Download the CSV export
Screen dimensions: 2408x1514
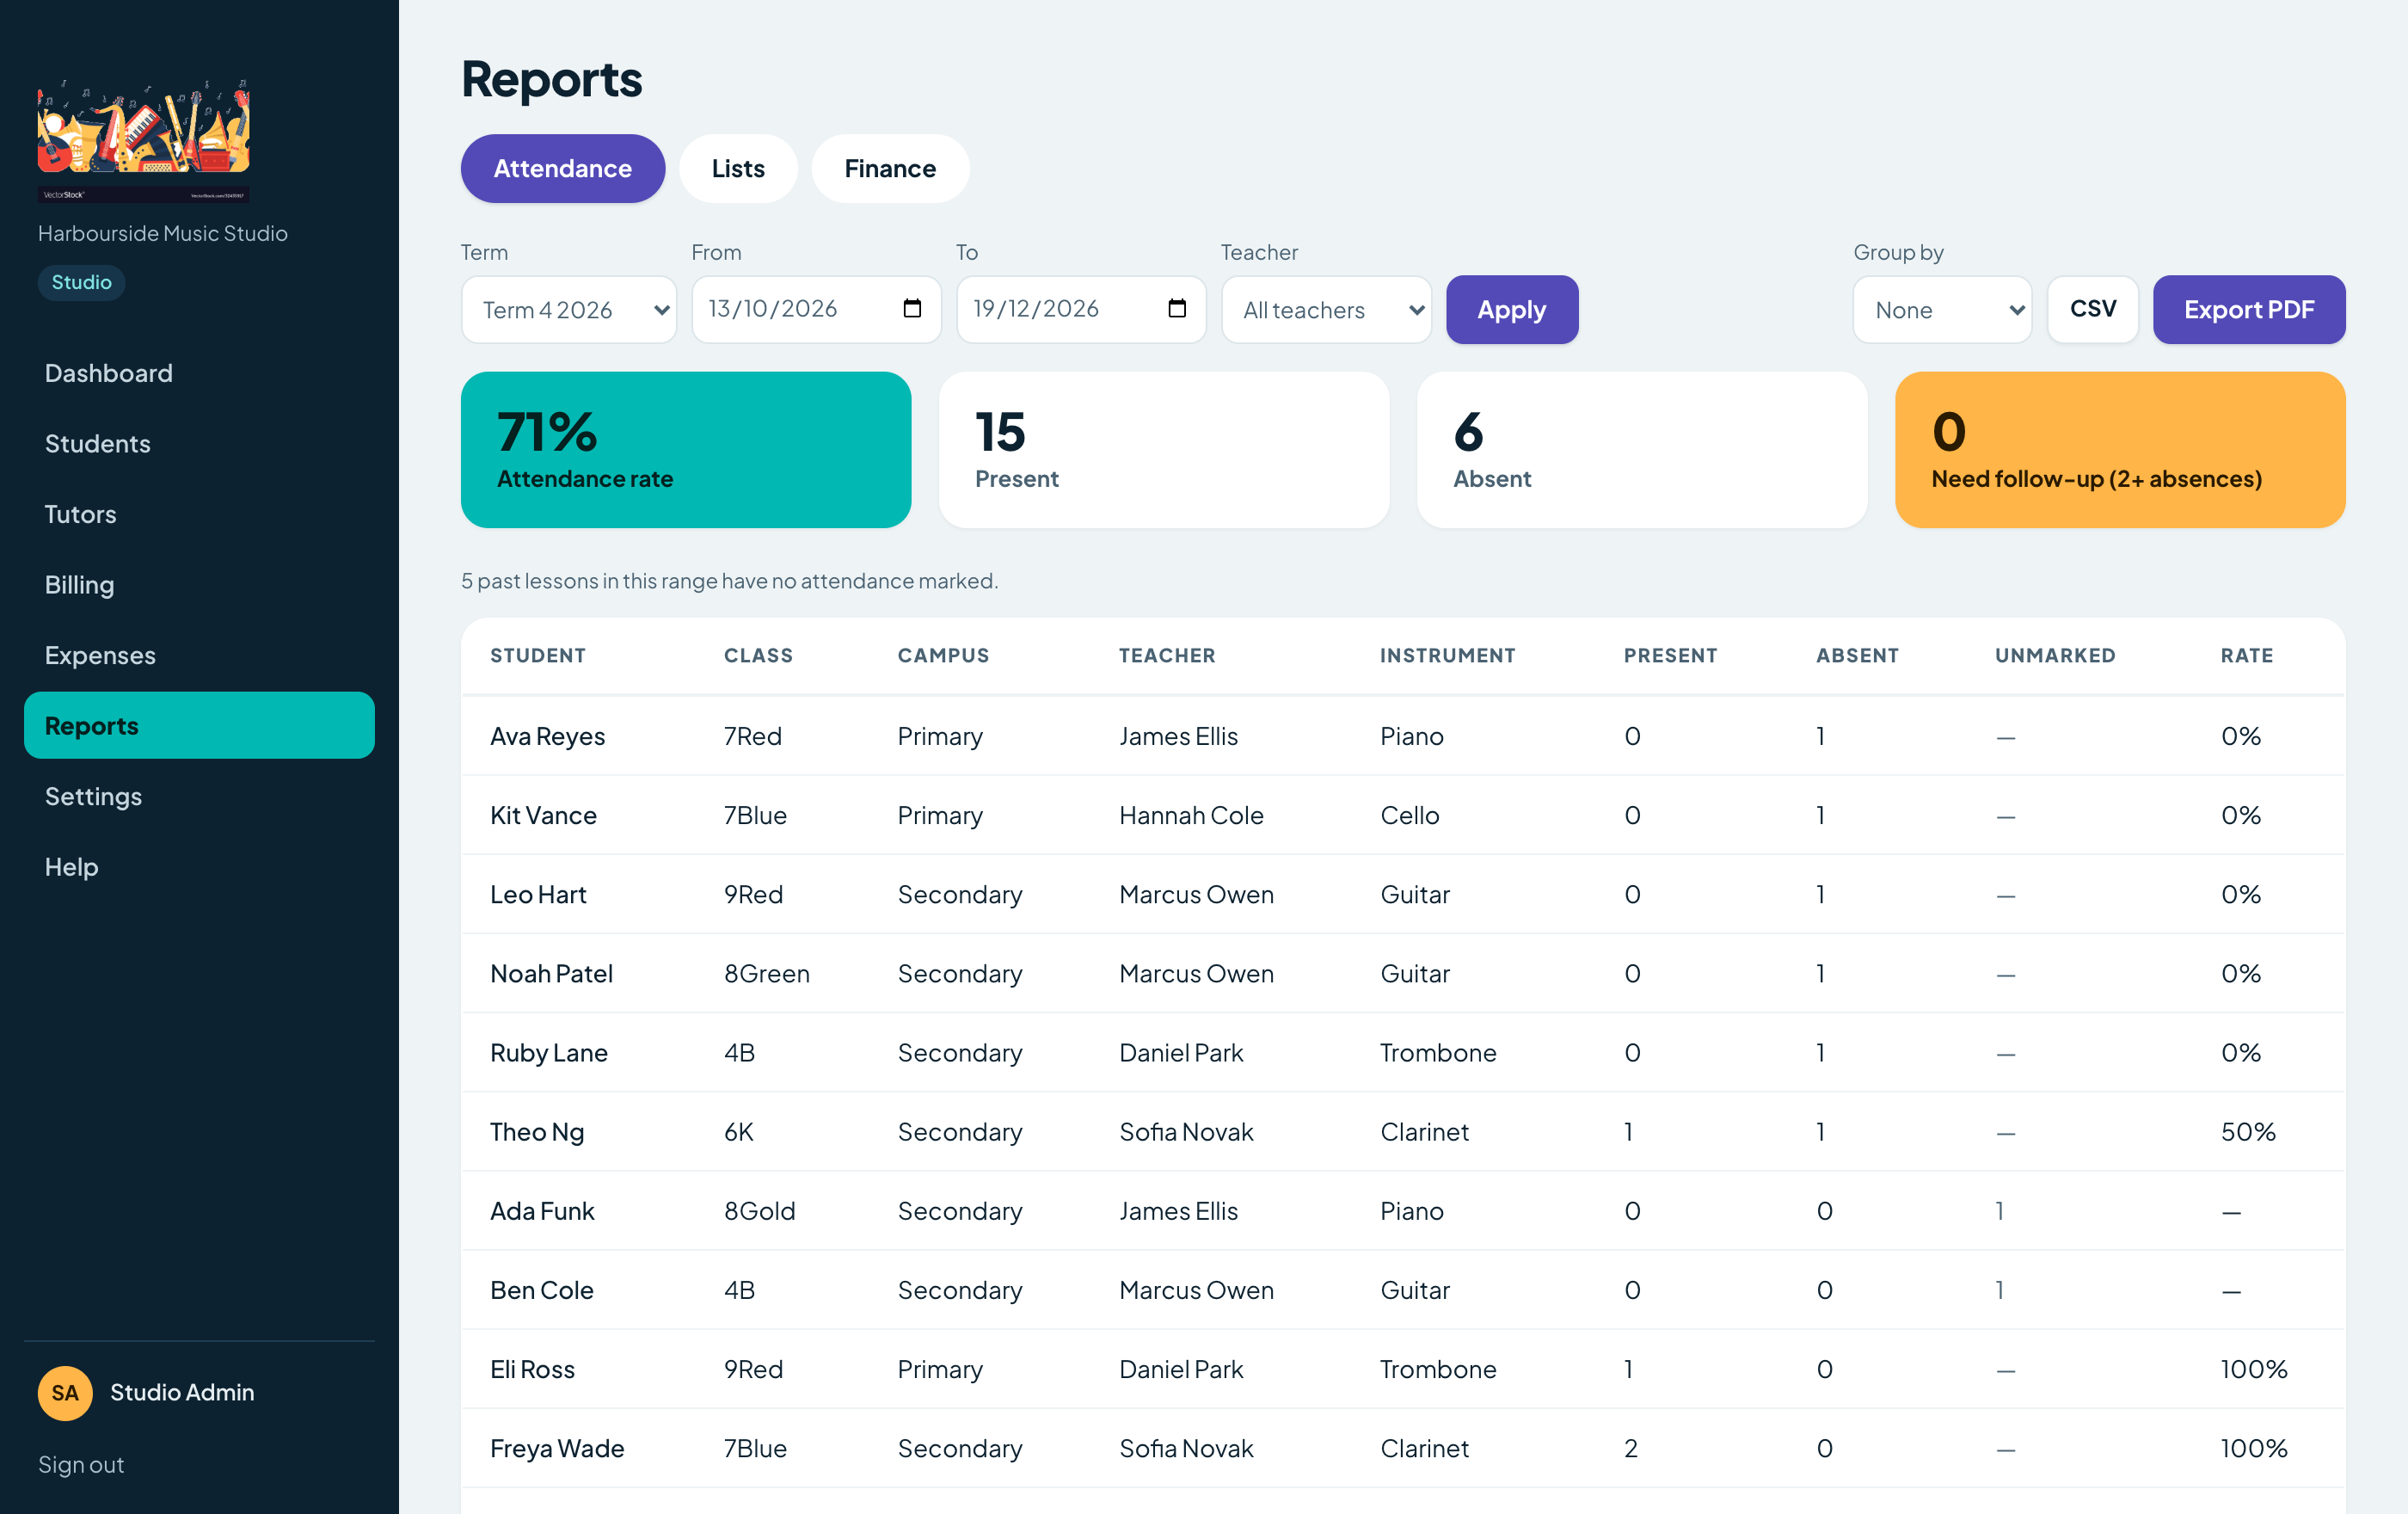[x=2093, y=310]
